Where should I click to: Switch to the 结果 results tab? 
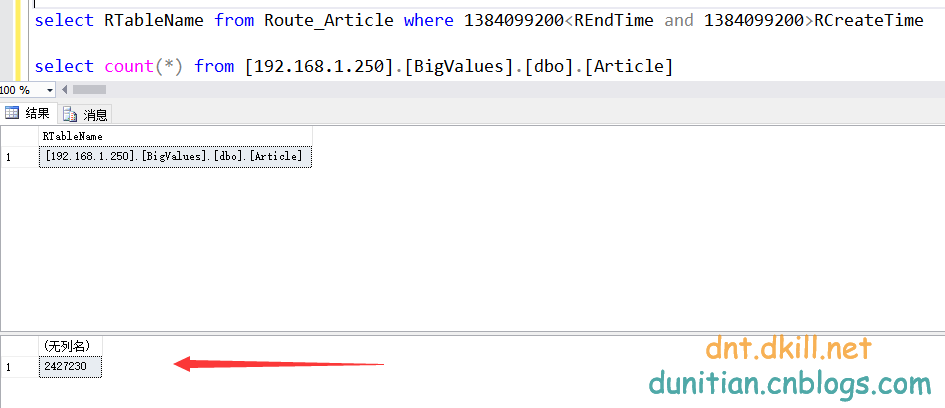tap(28, 113)
